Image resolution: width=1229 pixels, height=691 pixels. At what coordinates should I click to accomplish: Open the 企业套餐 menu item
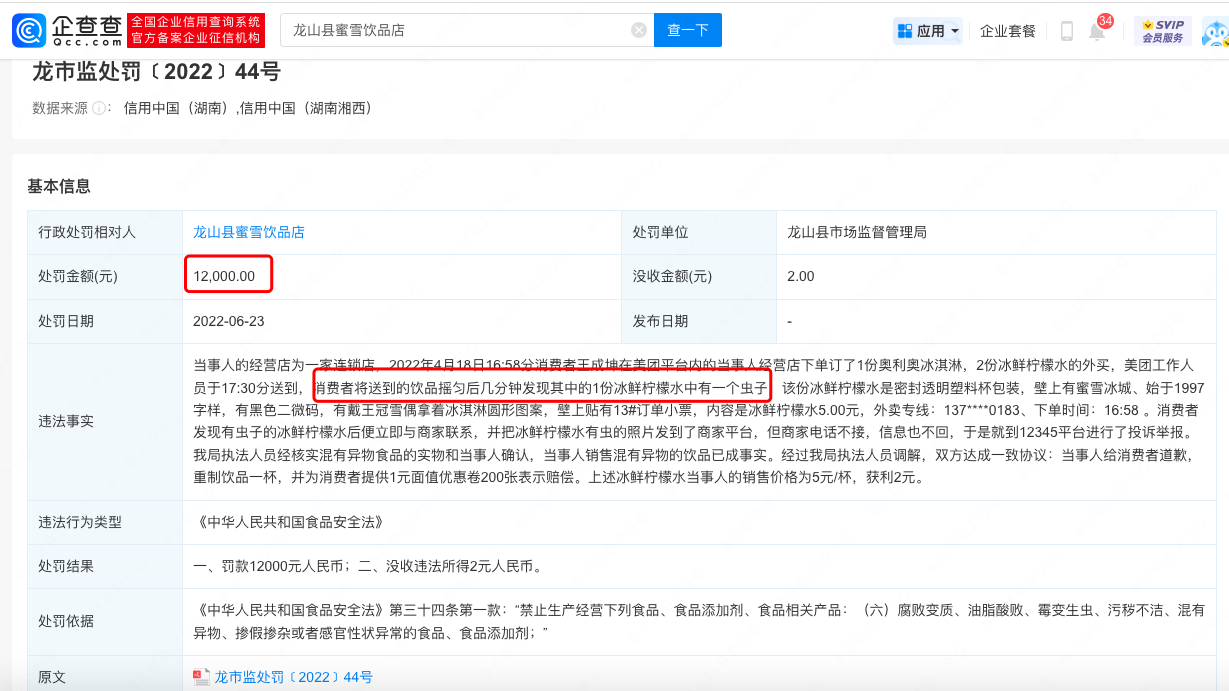(1007, 31)
